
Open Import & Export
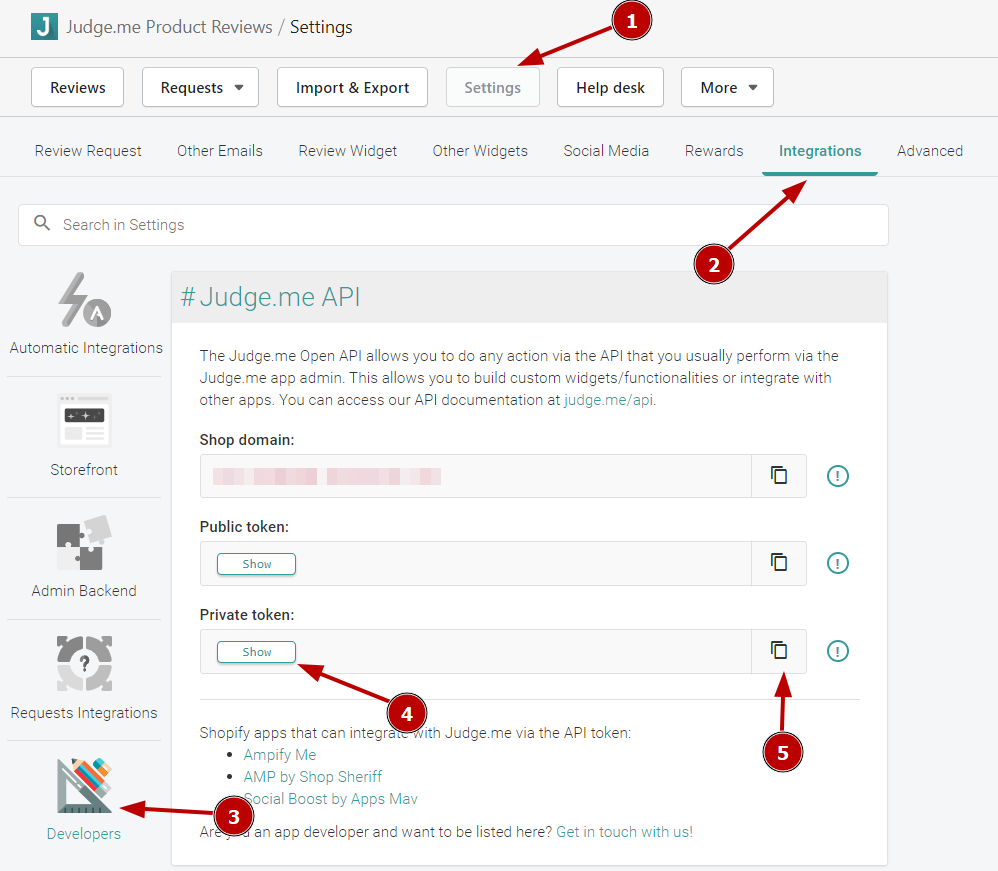(x=352, y=87)
